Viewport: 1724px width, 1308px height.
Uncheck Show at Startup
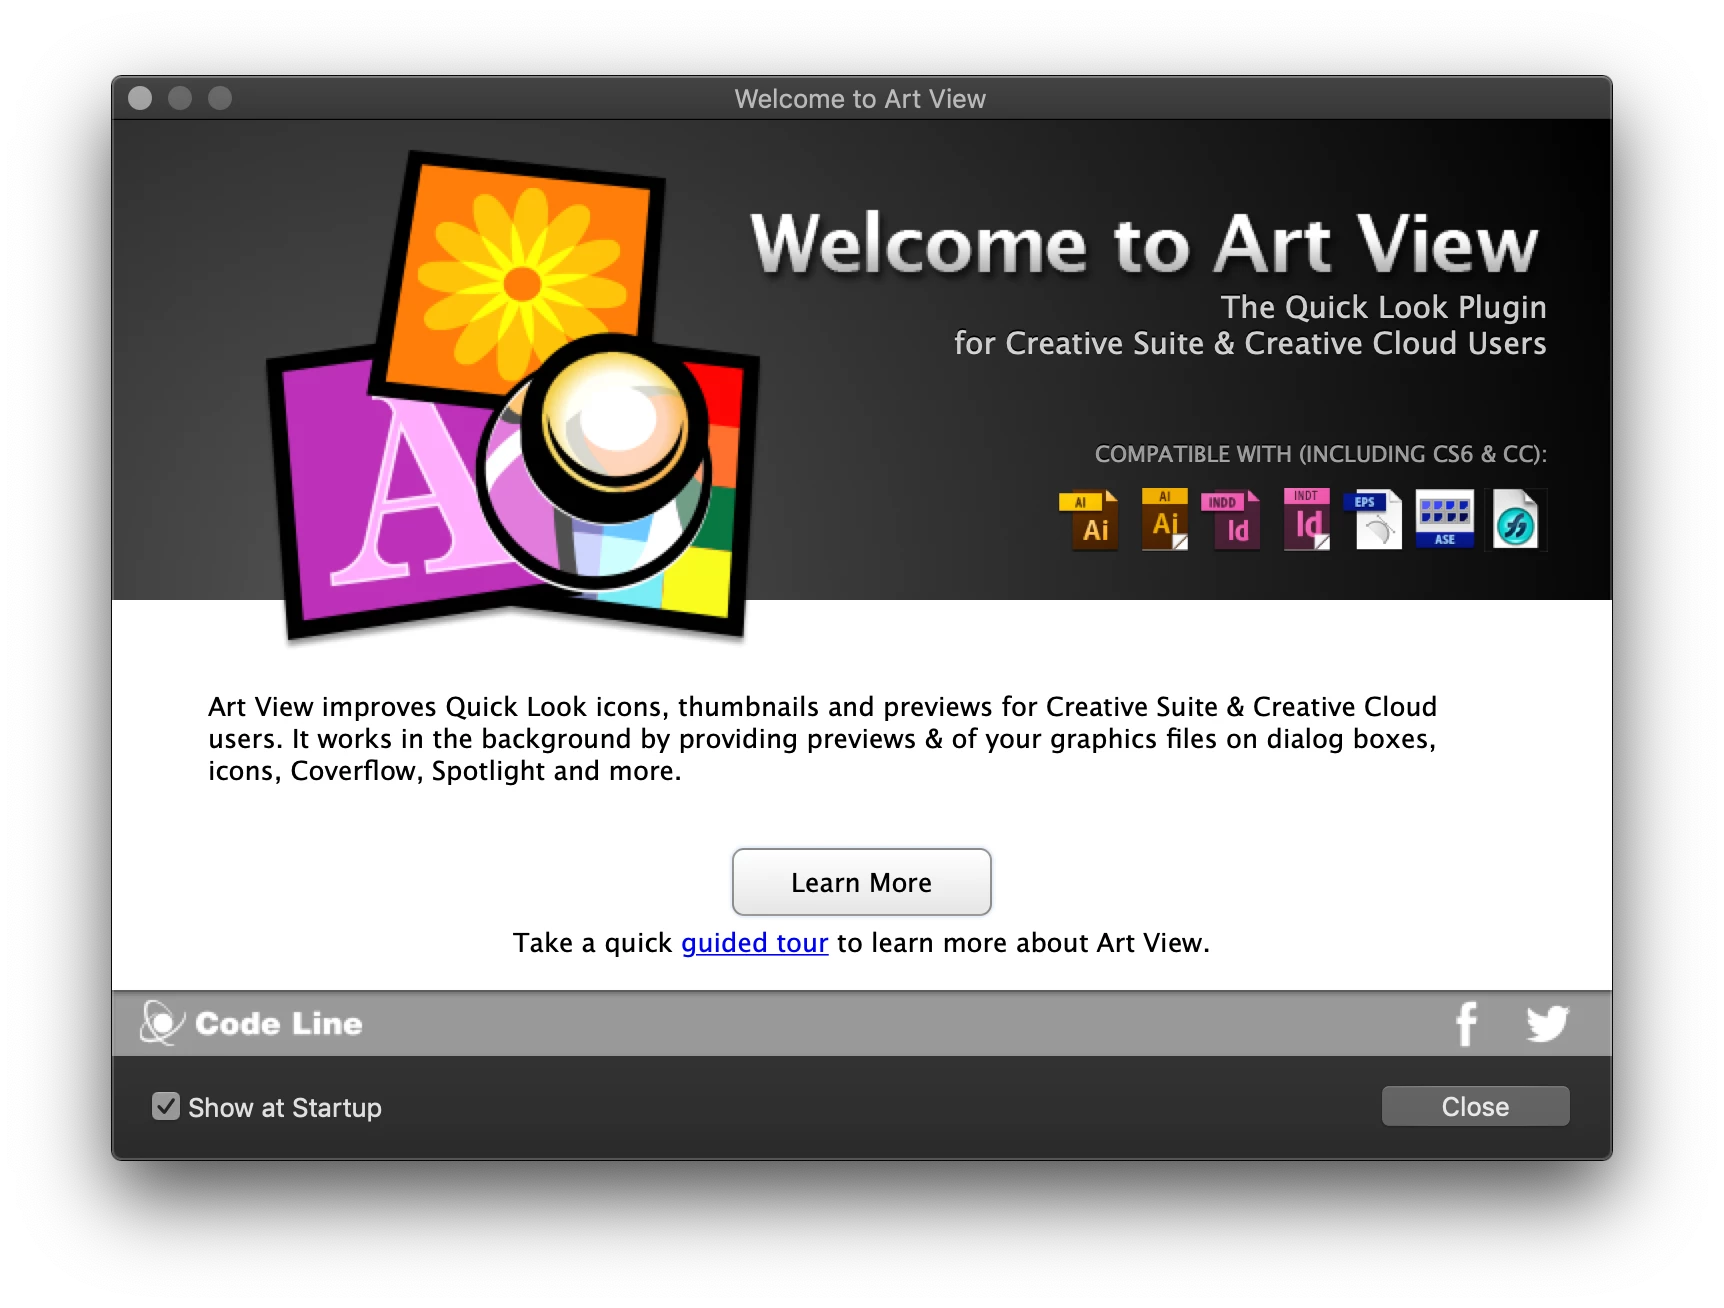click(166, 1106)
